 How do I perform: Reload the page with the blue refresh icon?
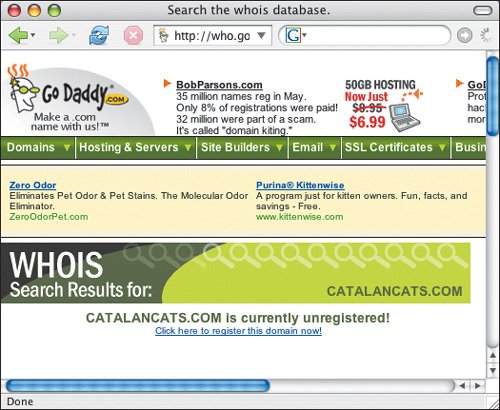99,35
